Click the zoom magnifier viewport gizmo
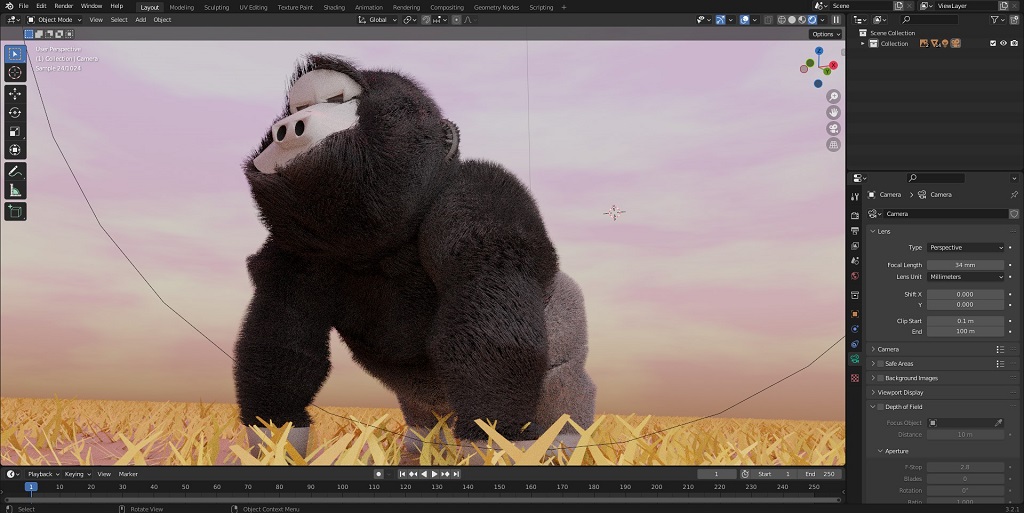This screenshot has width=1024, height=513. [x=833, y=97]
